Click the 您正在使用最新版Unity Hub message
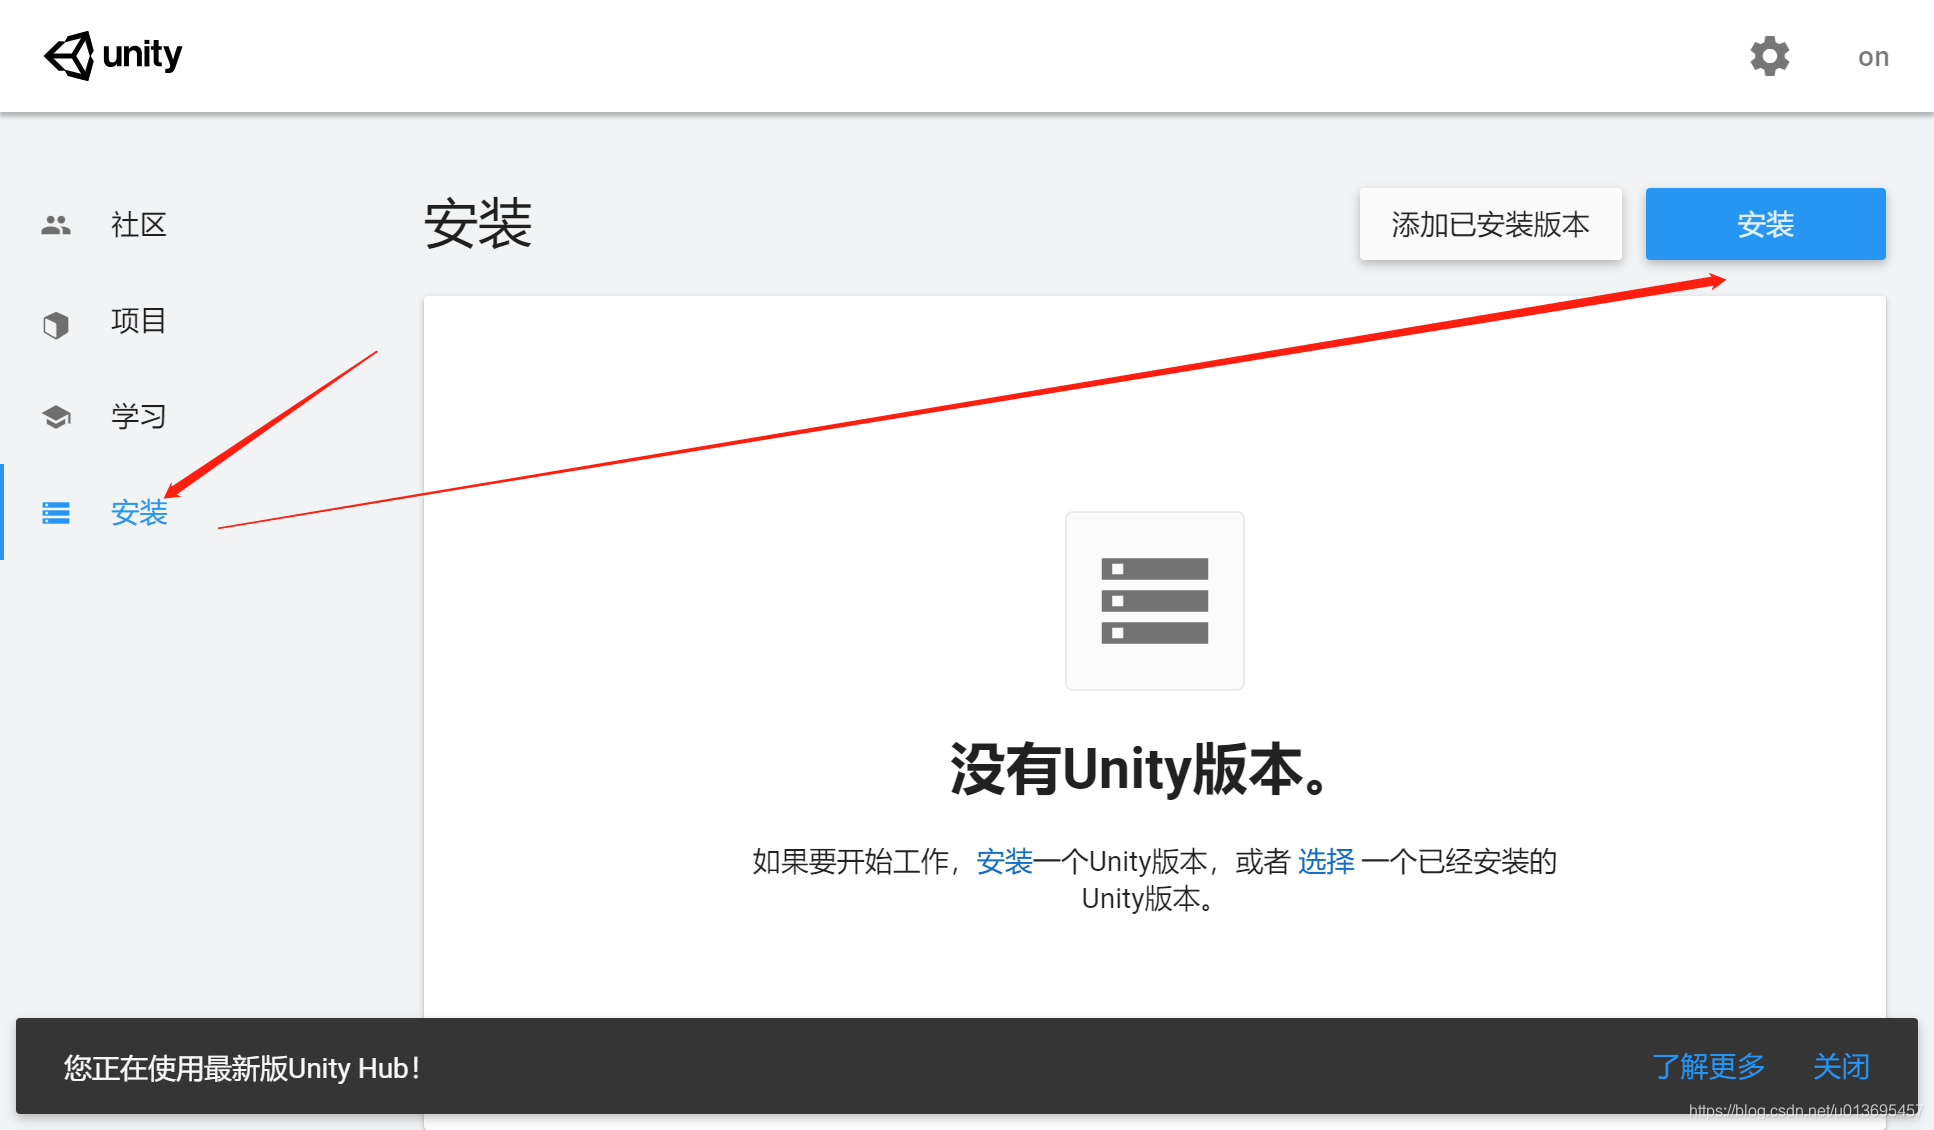The image size is (1934, 1130). 242,1068
